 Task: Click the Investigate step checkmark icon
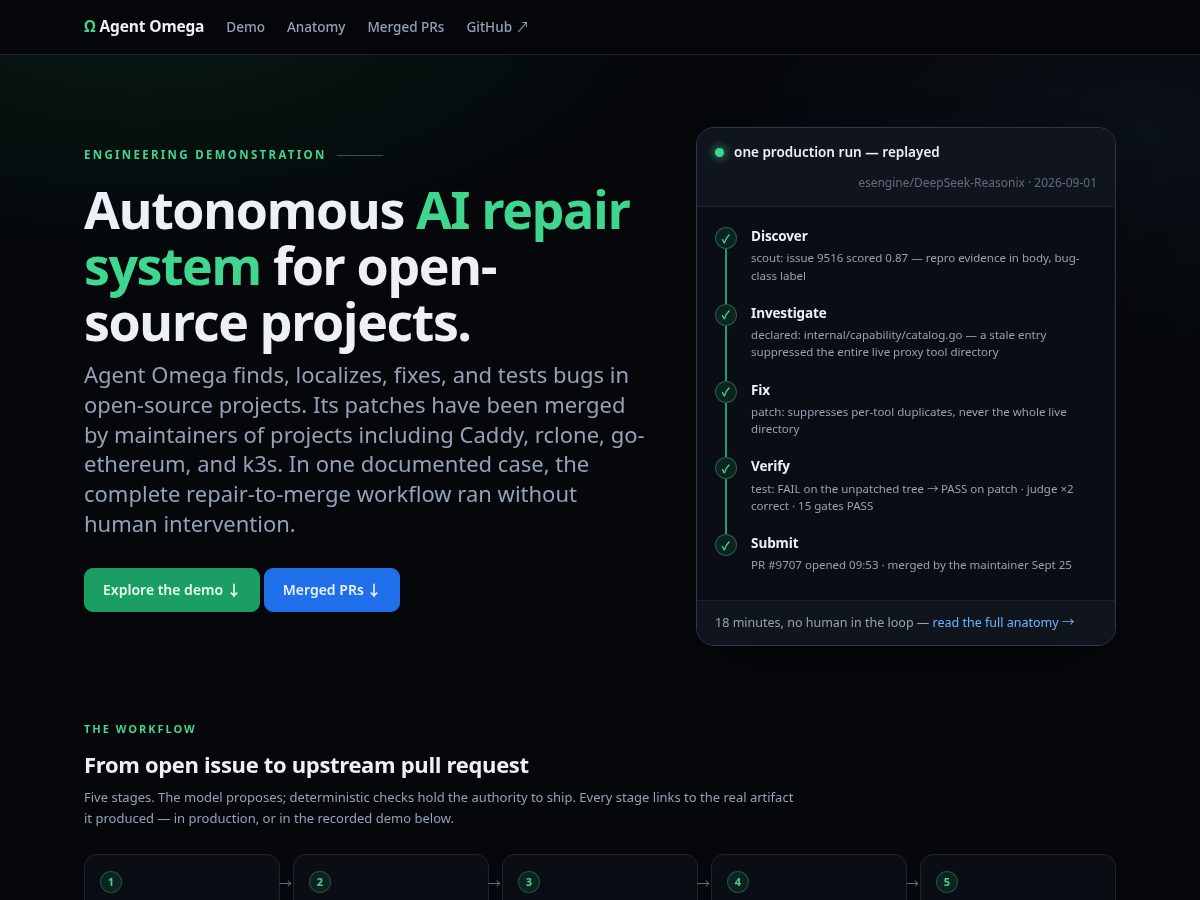(726, 315)
